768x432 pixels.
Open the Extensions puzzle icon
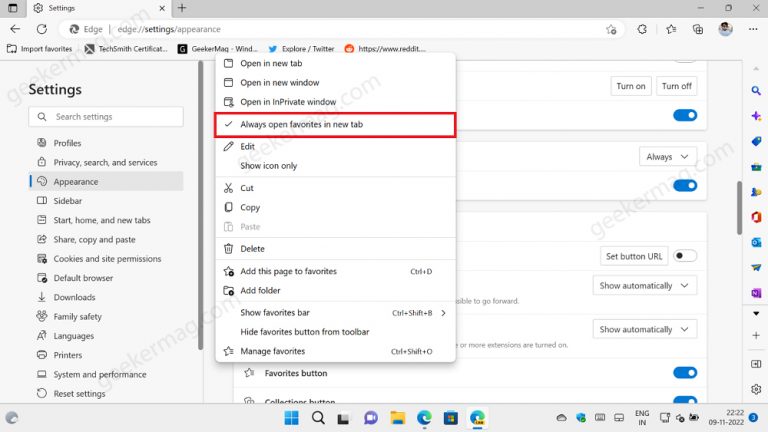click(642, 29)
